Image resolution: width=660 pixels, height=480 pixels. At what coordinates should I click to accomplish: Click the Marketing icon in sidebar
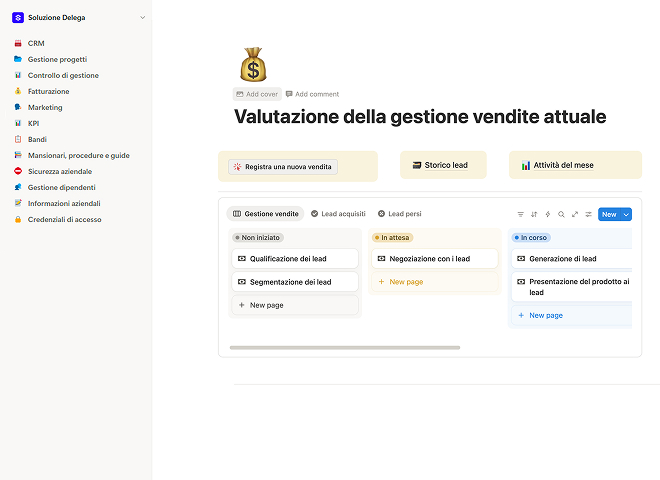coord(18,107)
